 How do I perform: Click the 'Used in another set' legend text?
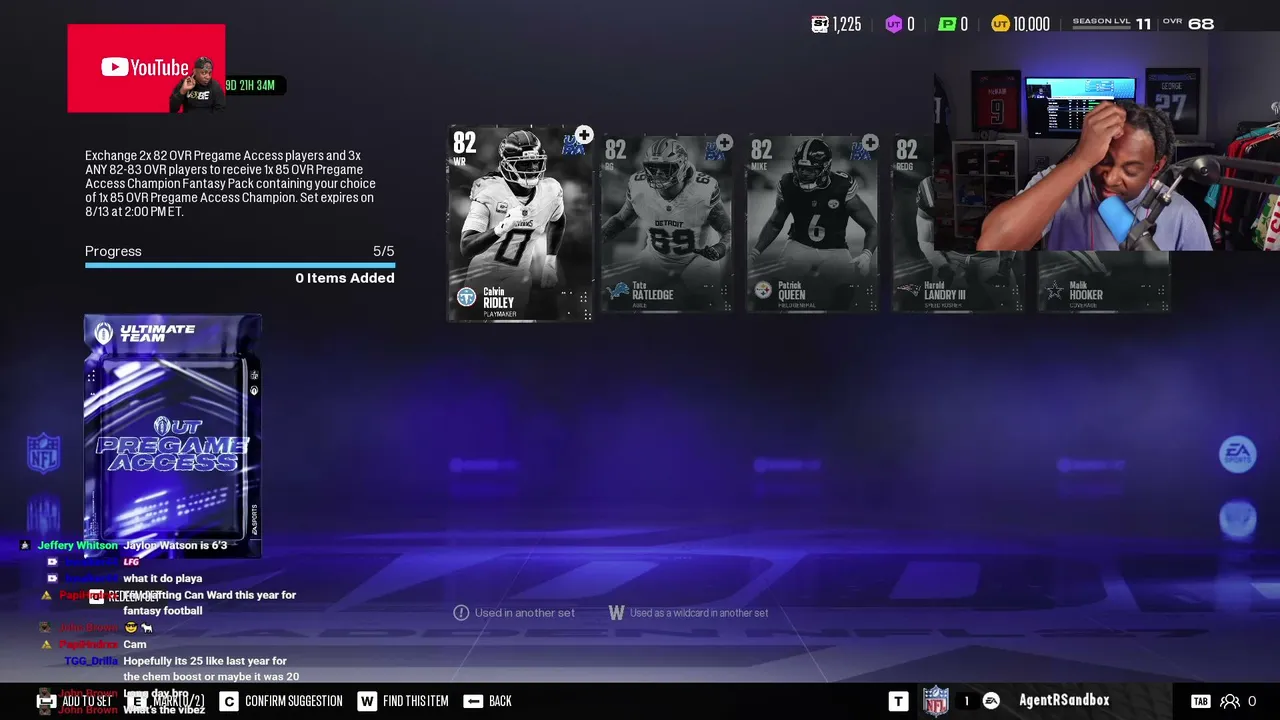coord(525,613)
